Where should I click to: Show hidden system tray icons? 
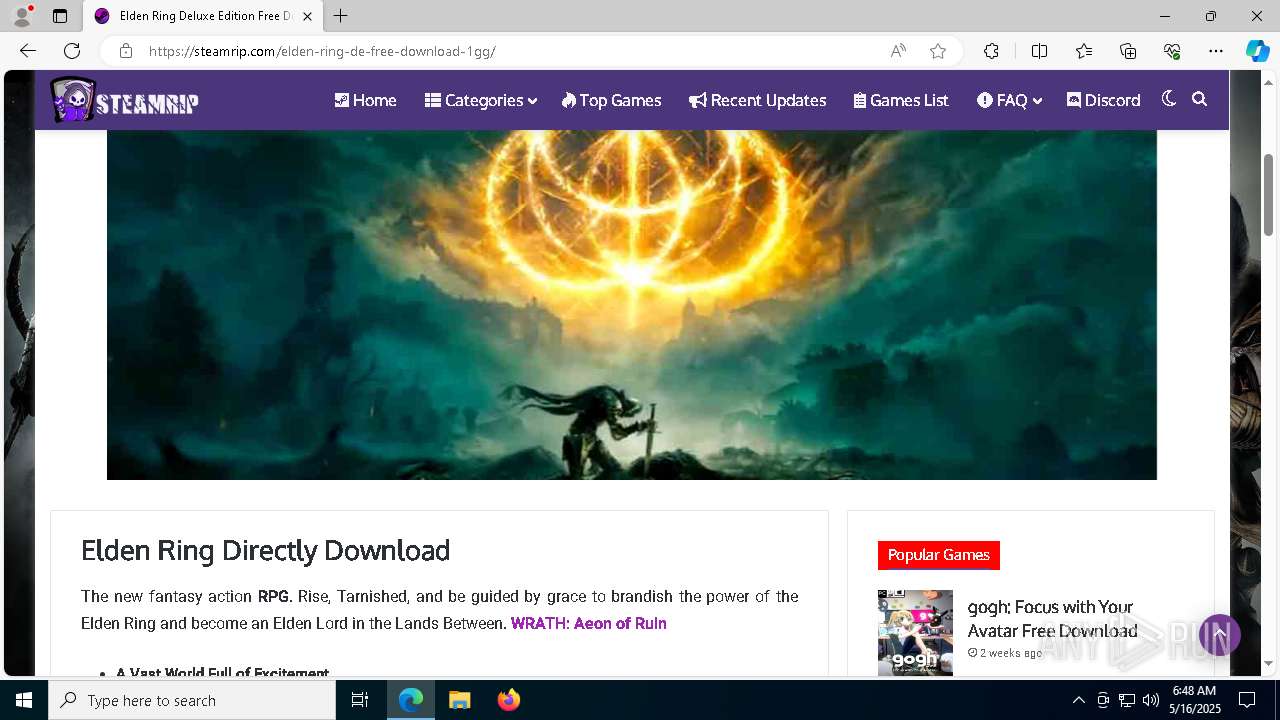click(1078, 700)
